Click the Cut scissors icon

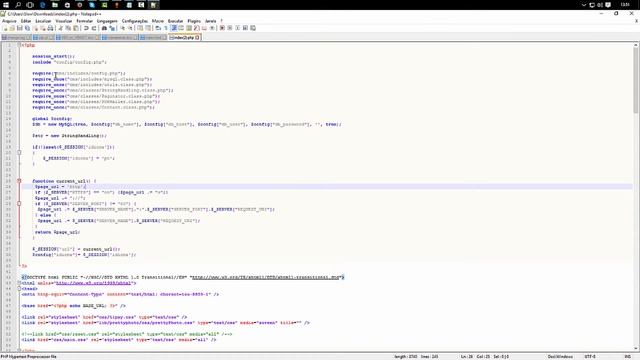point(61,28)
